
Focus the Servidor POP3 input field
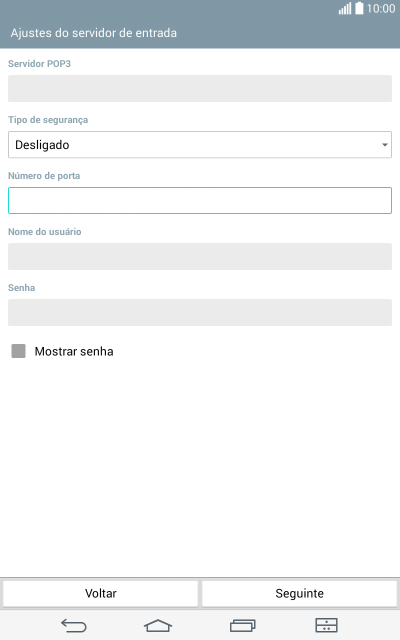coord(200,89)
